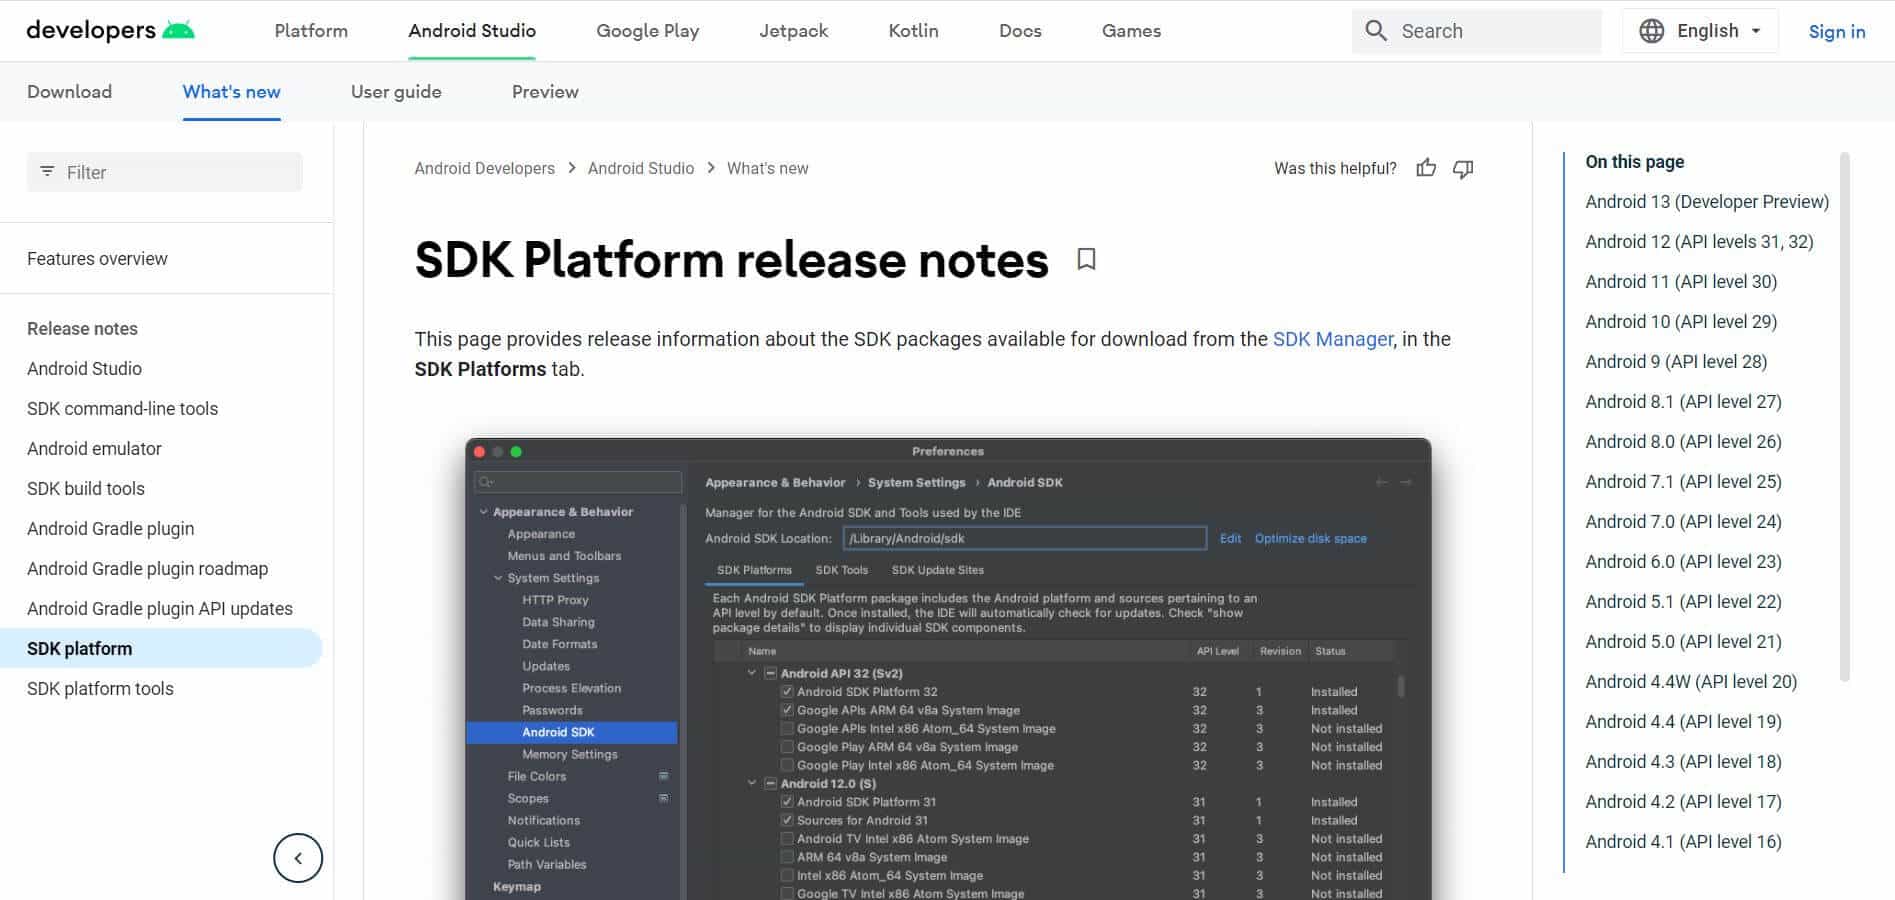This screenshot has width=1895, height=900.
Task: Click What's new breadcrumb
Action: [x=767, y=168]
